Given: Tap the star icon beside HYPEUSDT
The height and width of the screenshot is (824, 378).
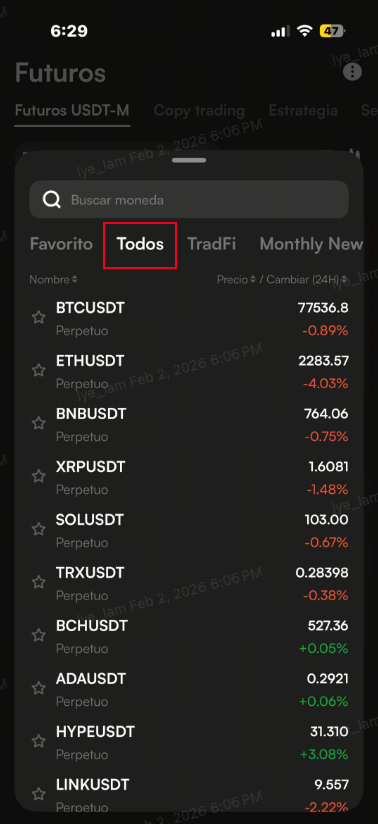Looking at the screenshot, I should [38, 741].
